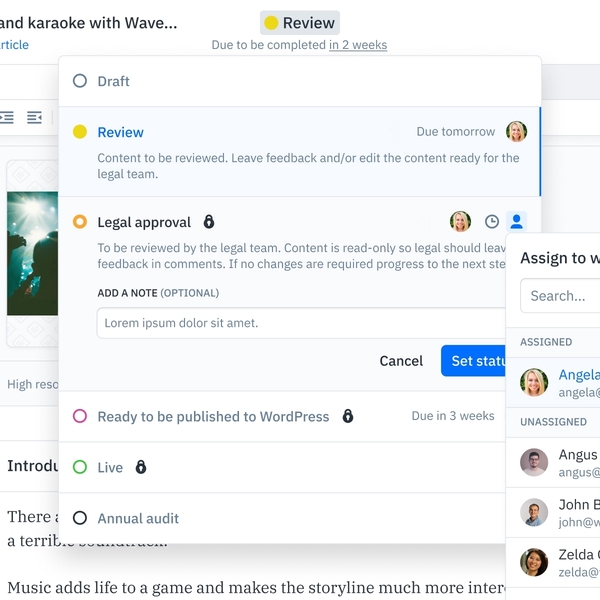The image size is (600, 600).
Task: Click the article link under the title
Action: click(x=14, y=45)
